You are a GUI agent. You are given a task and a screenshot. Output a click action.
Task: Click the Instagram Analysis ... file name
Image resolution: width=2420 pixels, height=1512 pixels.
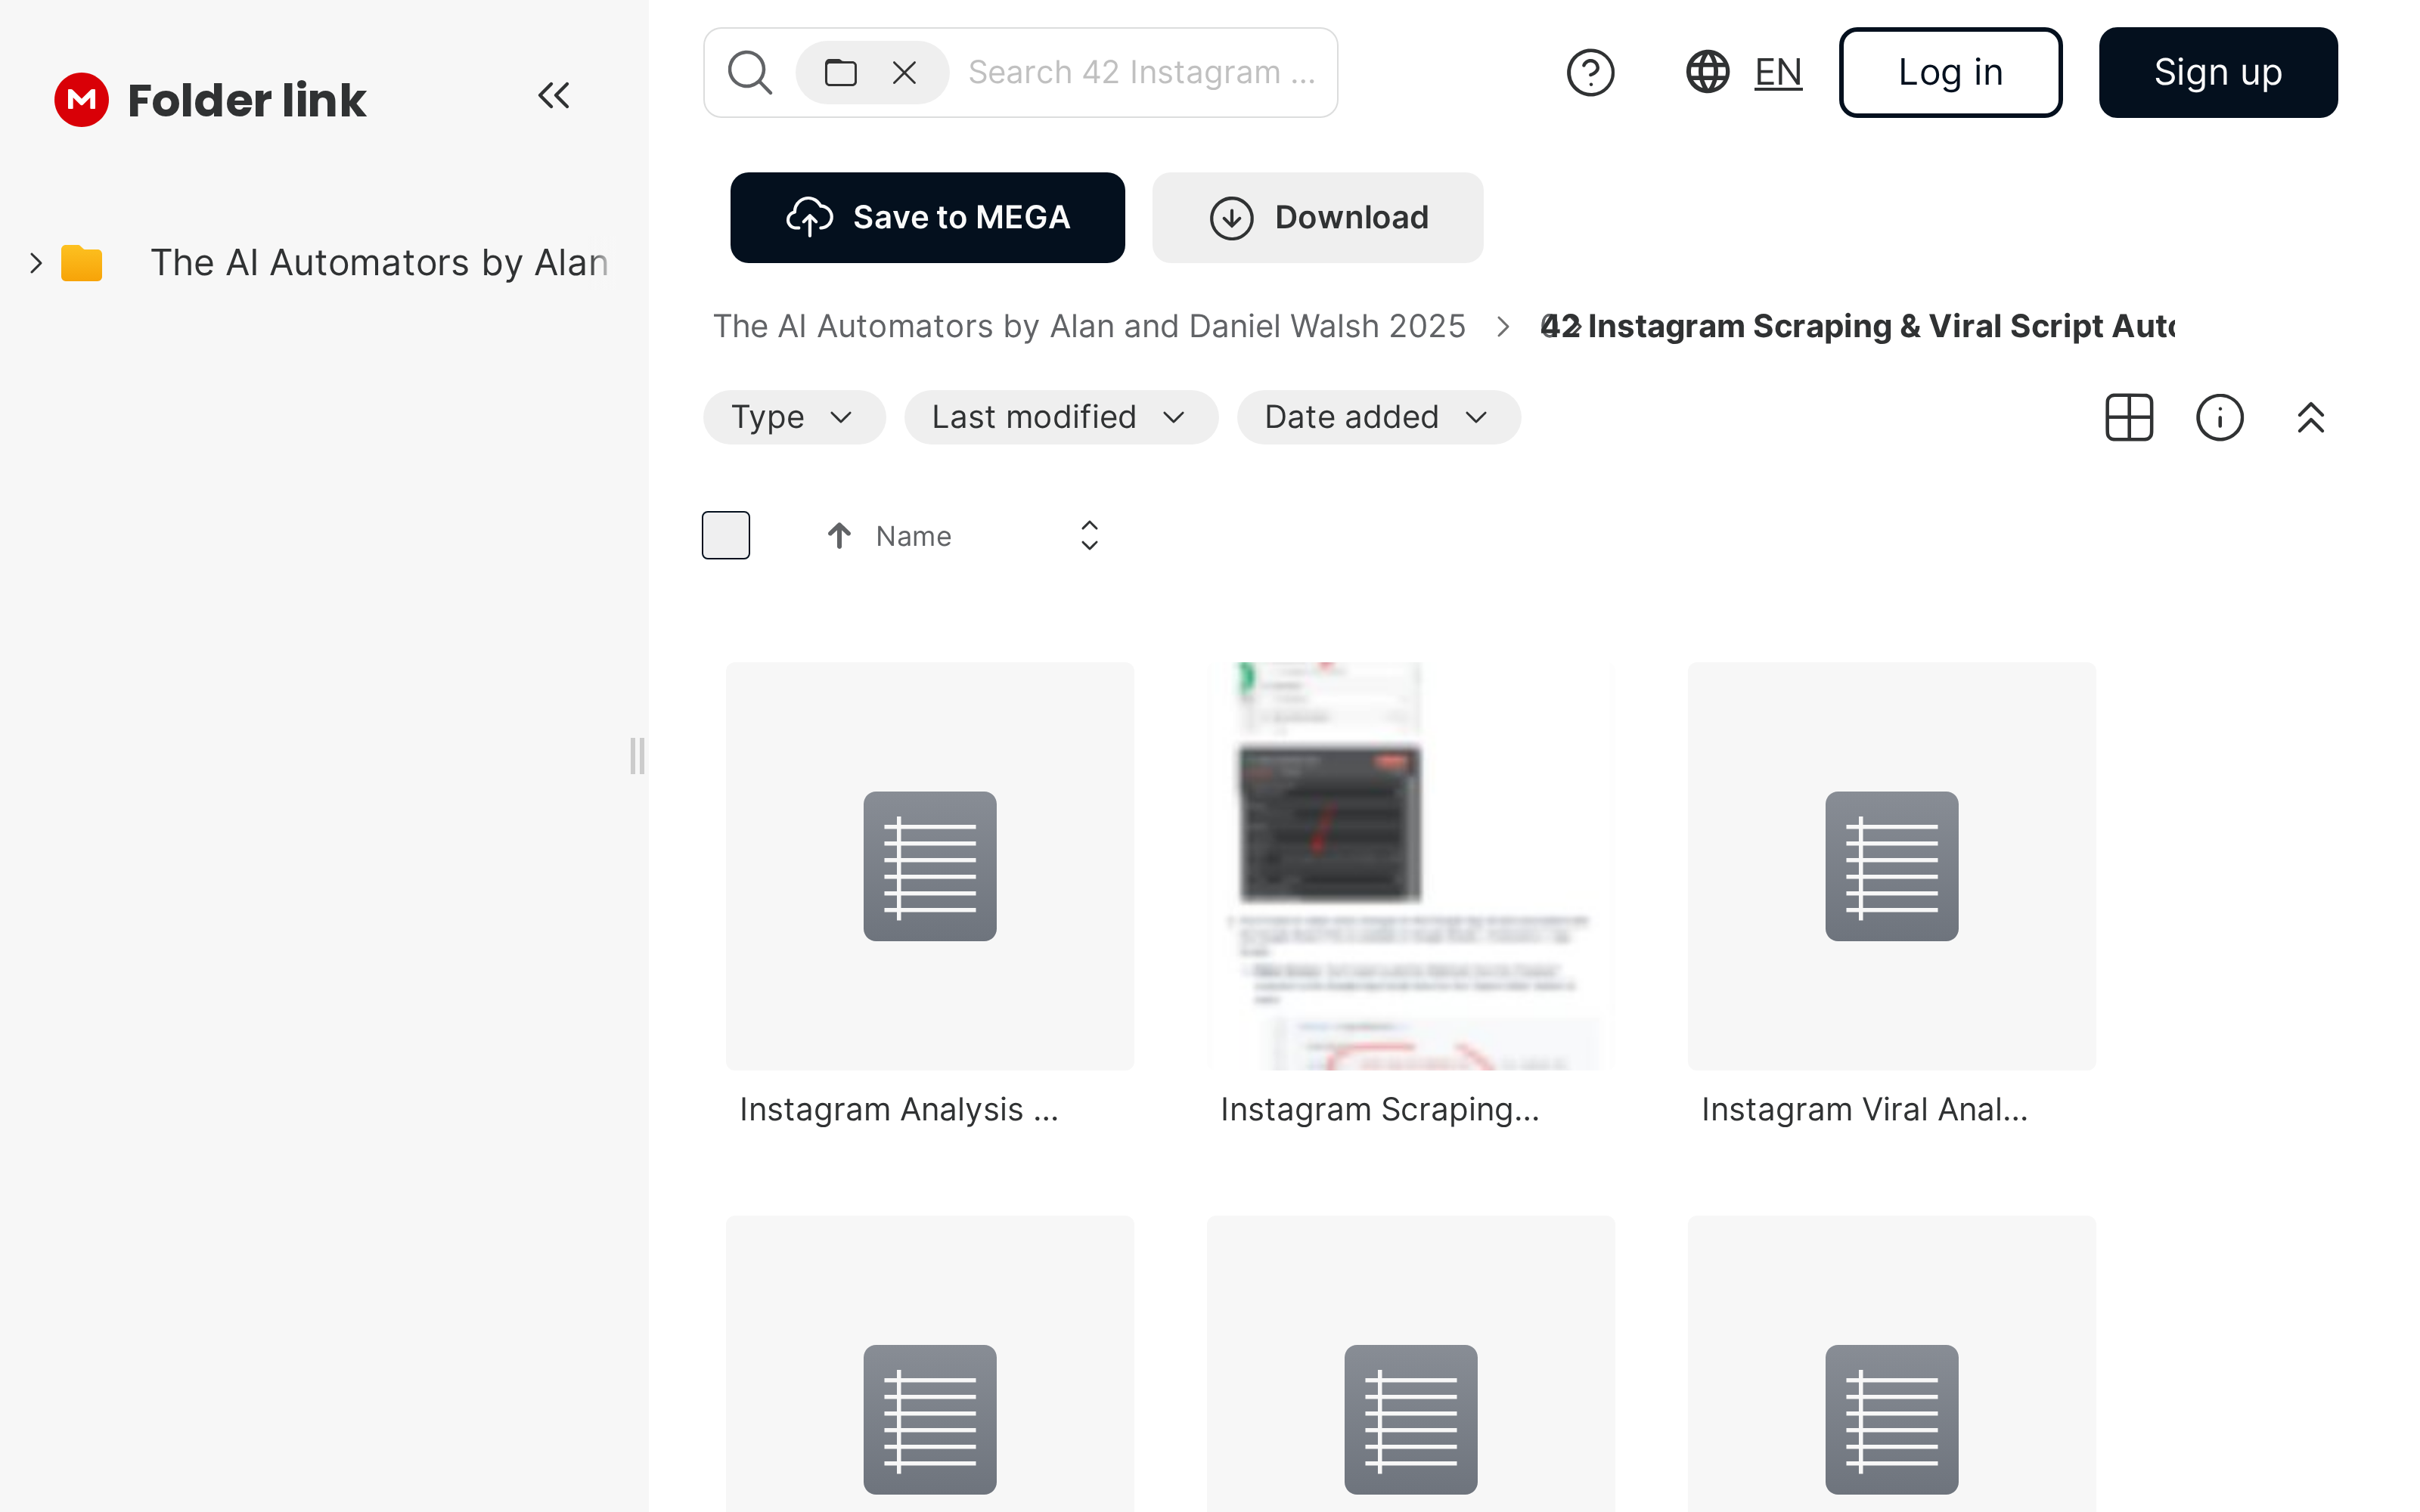[898, 1109]
